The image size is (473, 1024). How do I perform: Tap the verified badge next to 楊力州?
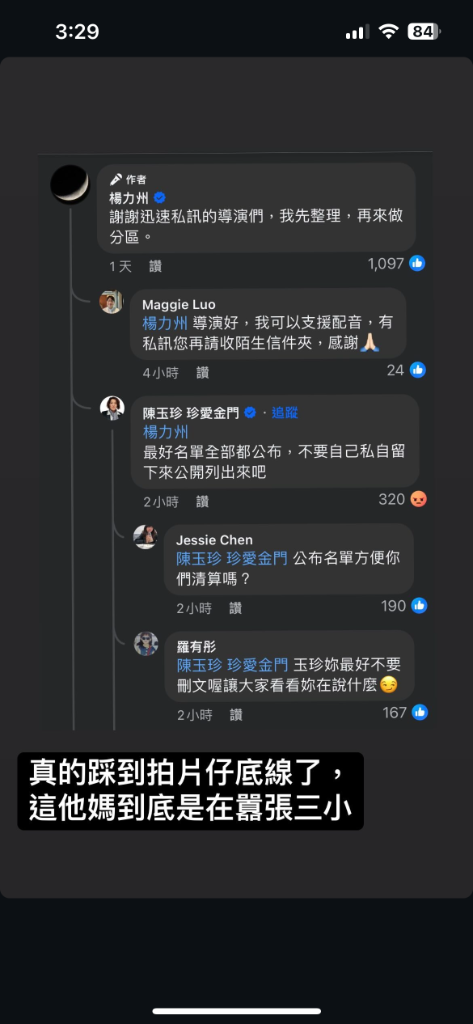[159, 198]
